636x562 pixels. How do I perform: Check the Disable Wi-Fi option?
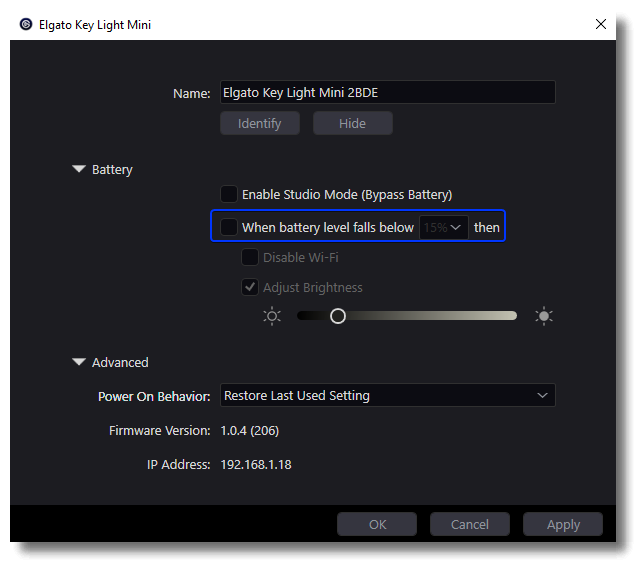click(x=250, y=257)
